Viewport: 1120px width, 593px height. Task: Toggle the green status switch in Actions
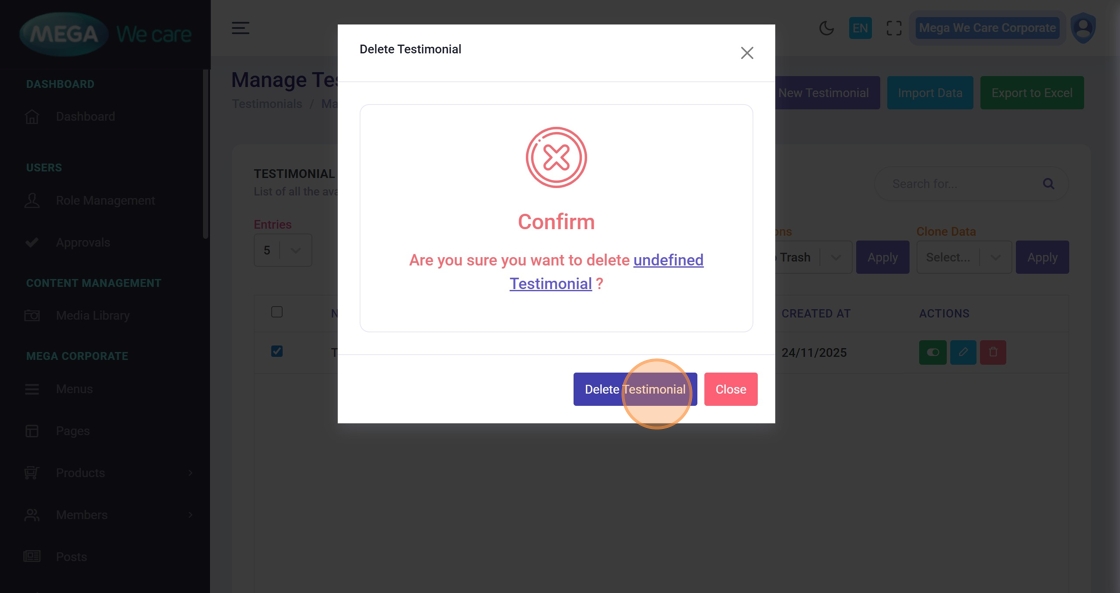(x=933, y=352)
